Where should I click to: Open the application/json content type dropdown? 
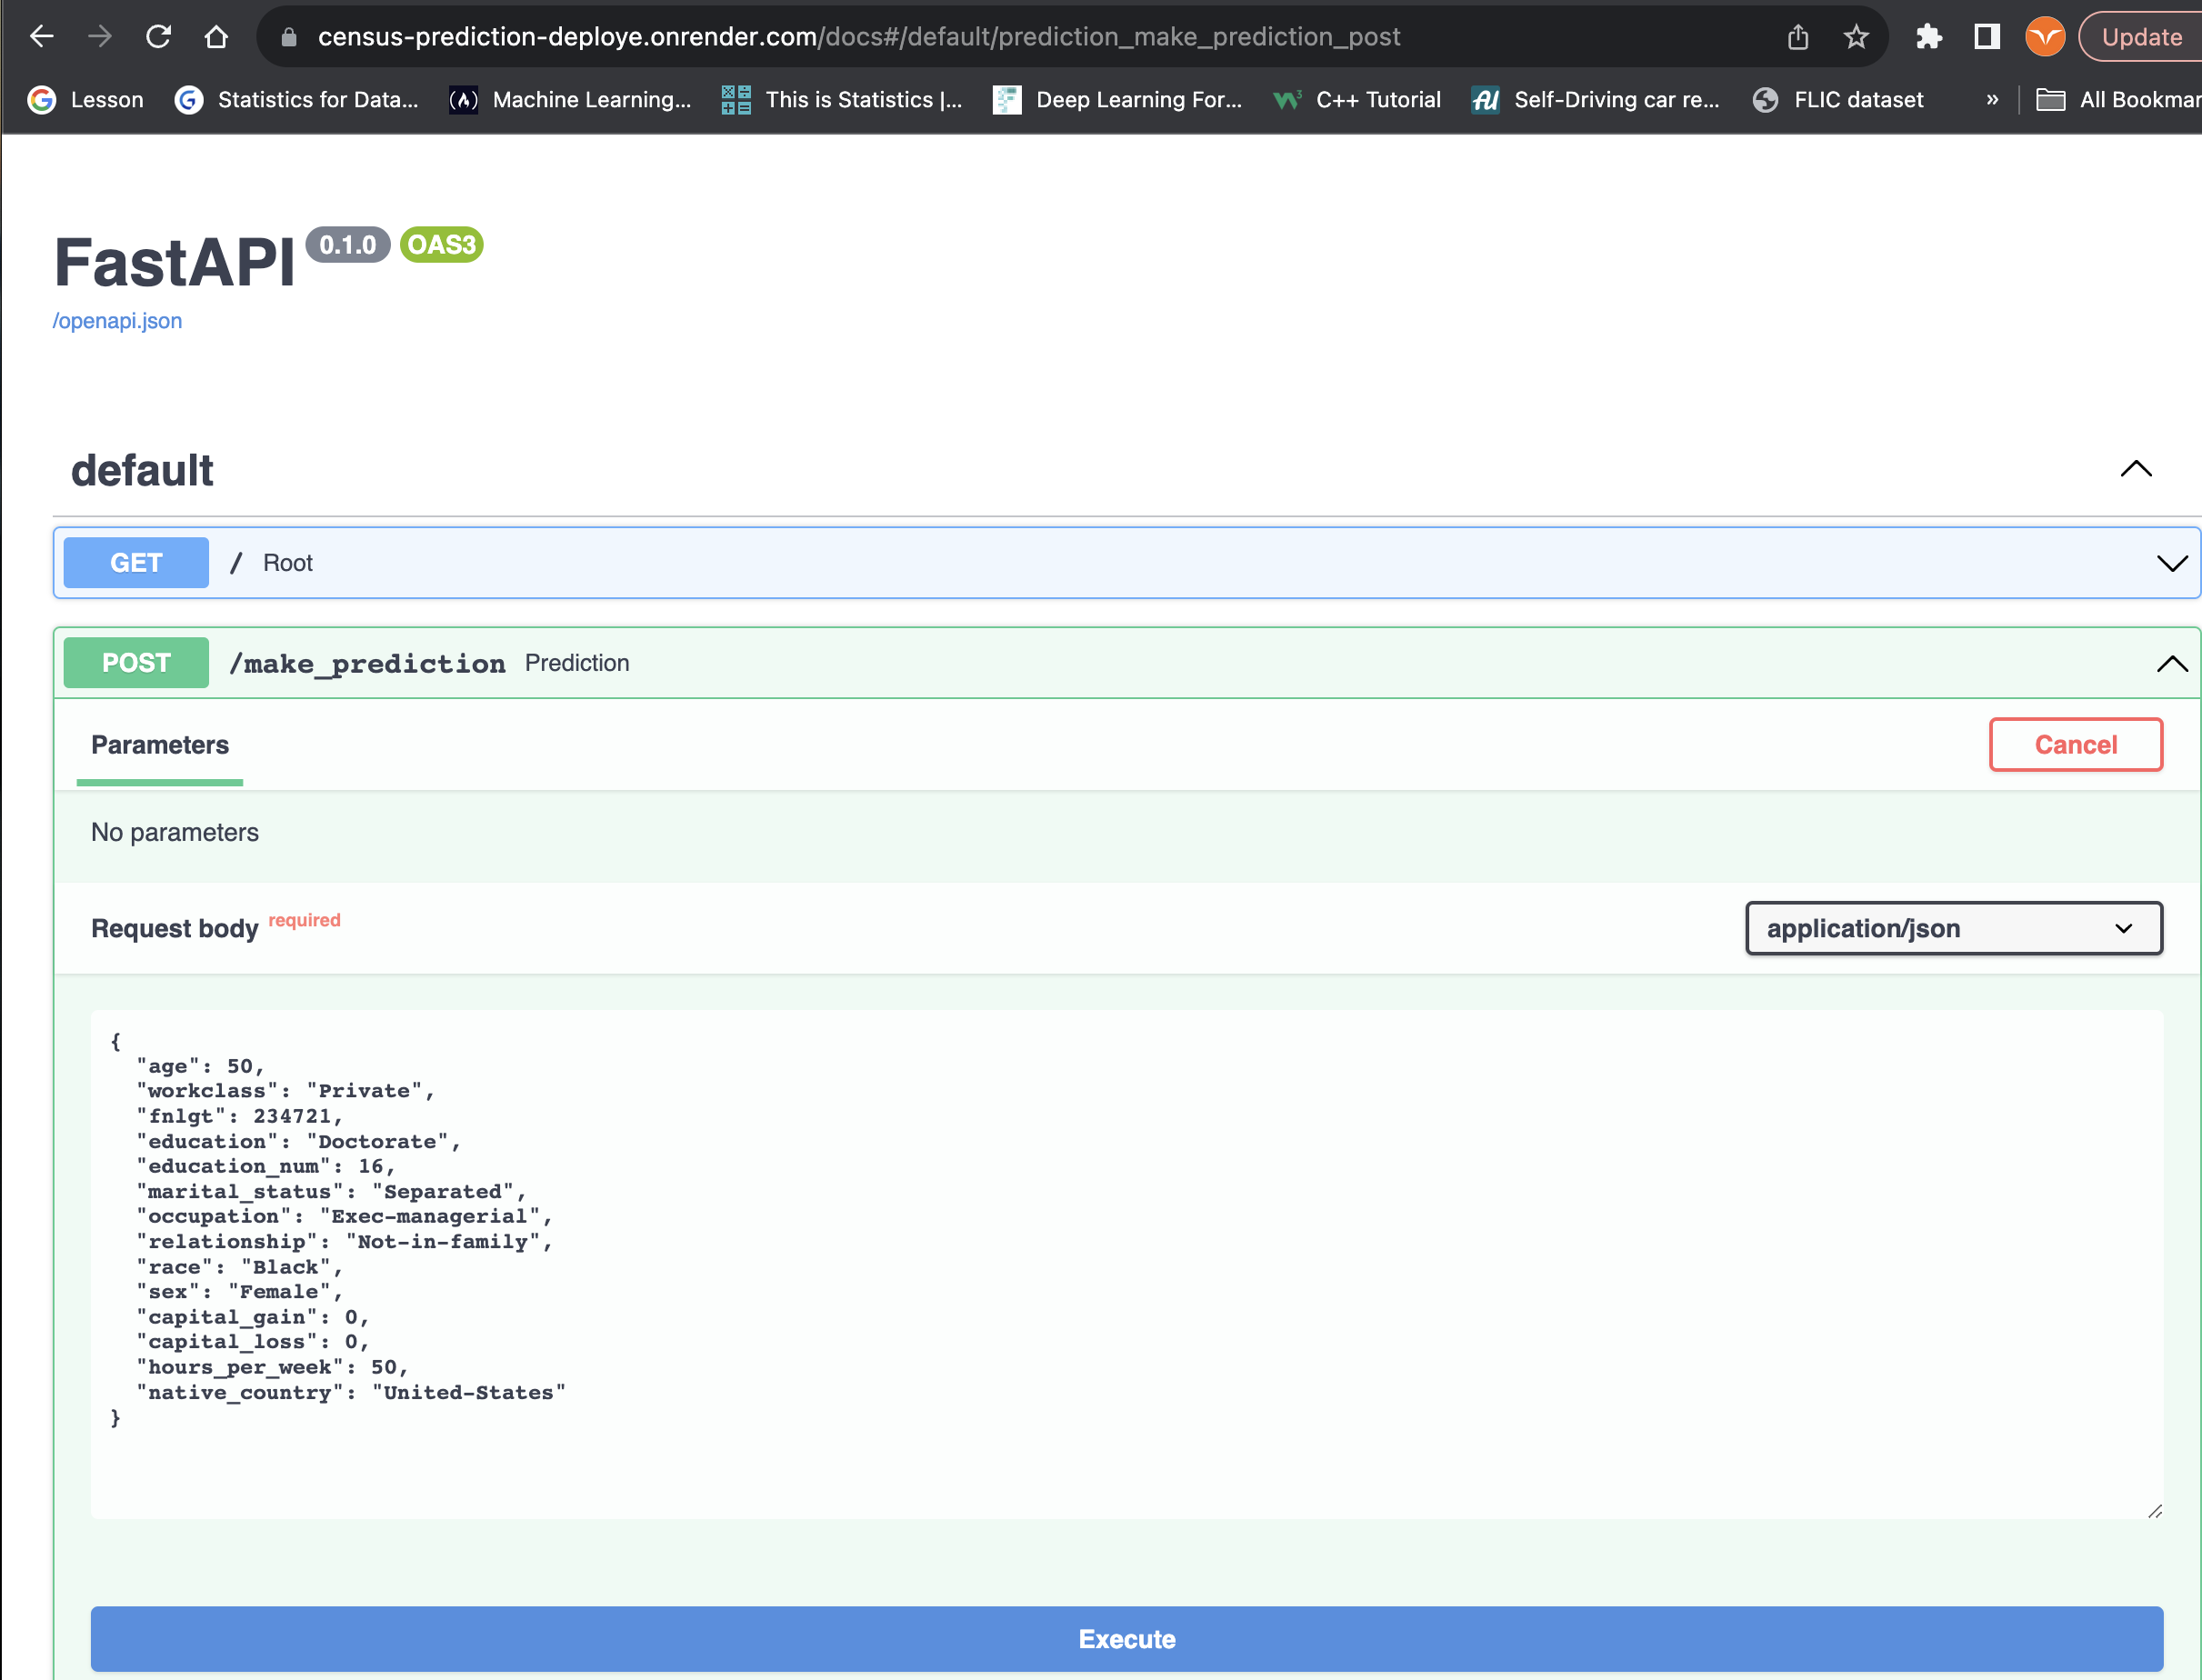click(x=1953, y=928)
